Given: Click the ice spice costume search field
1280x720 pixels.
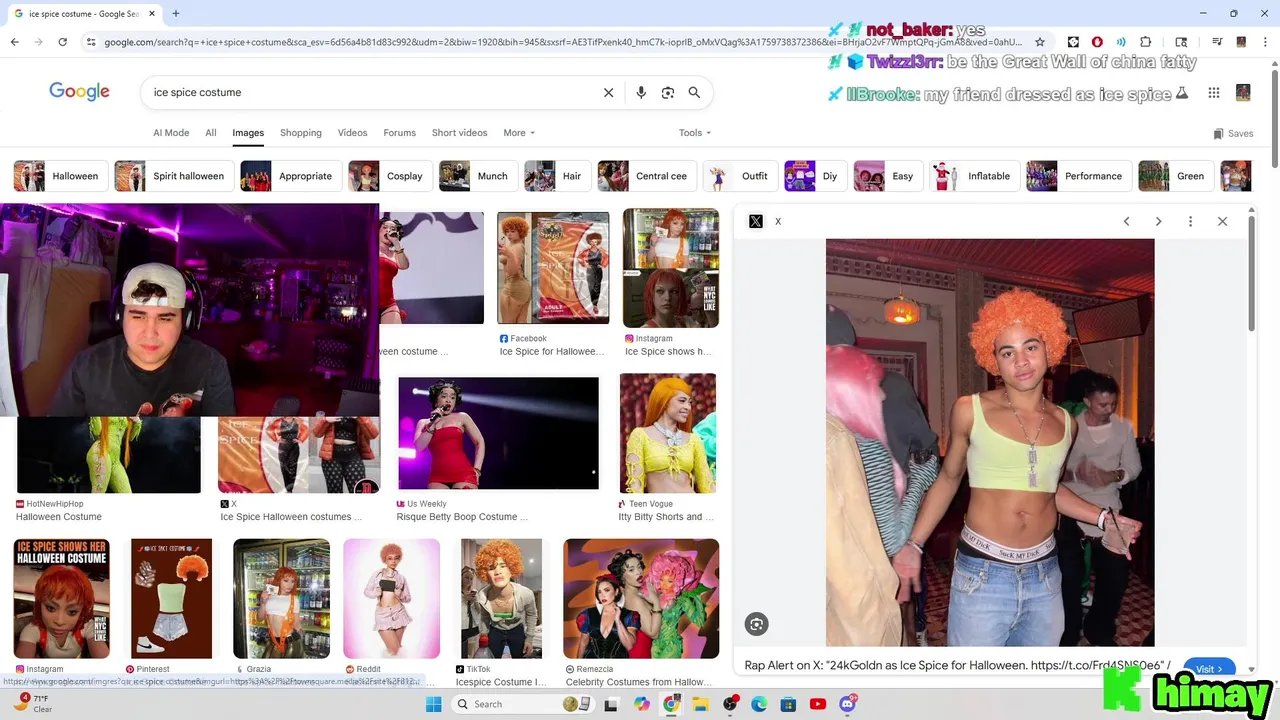Looking at the screenshot, I should 370,92.
